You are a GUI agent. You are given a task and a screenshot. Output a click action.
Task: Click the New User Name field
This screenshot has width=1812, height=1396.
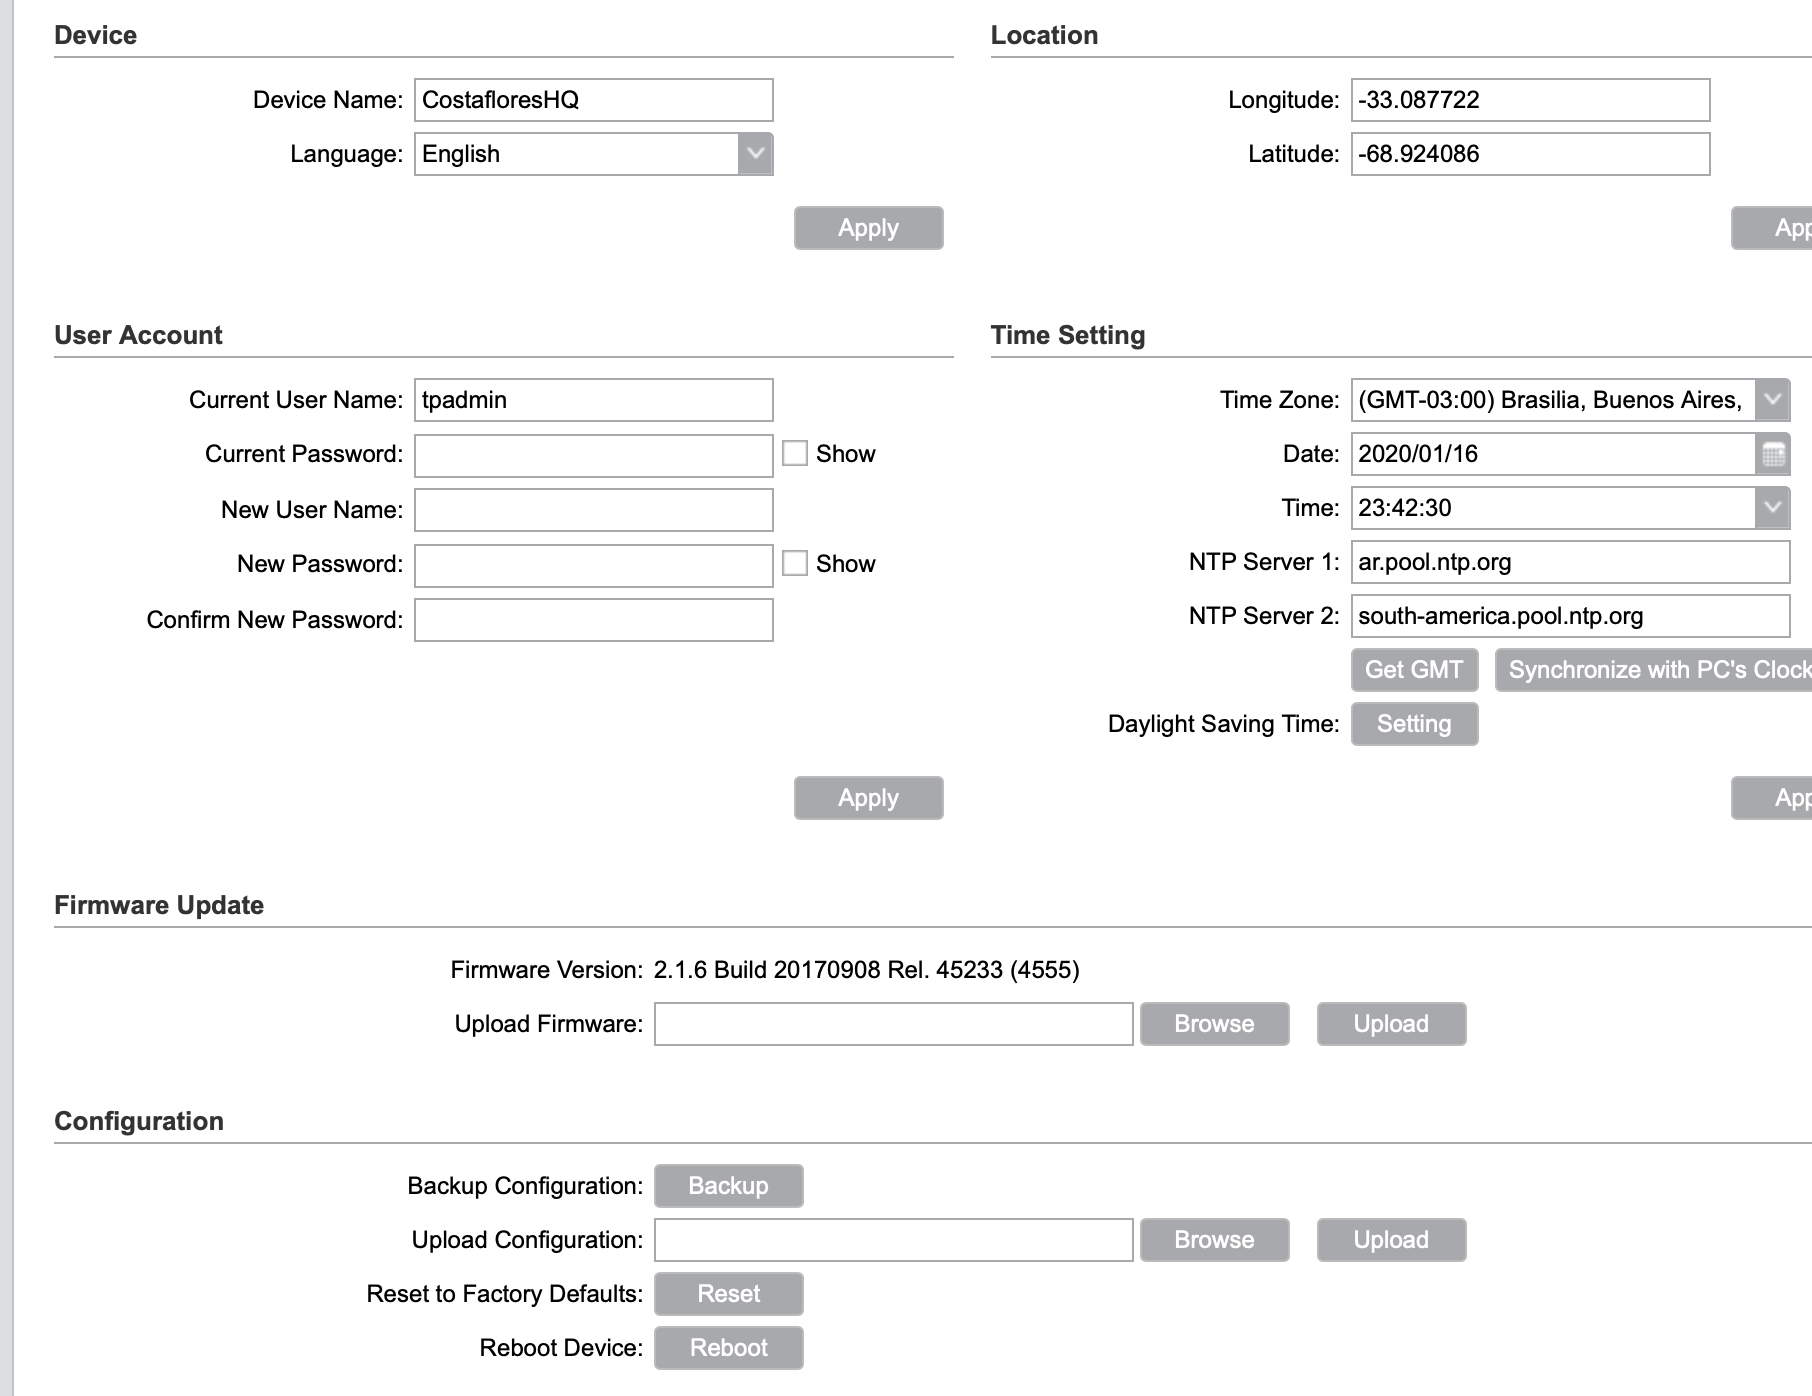(x=594, y=510)
